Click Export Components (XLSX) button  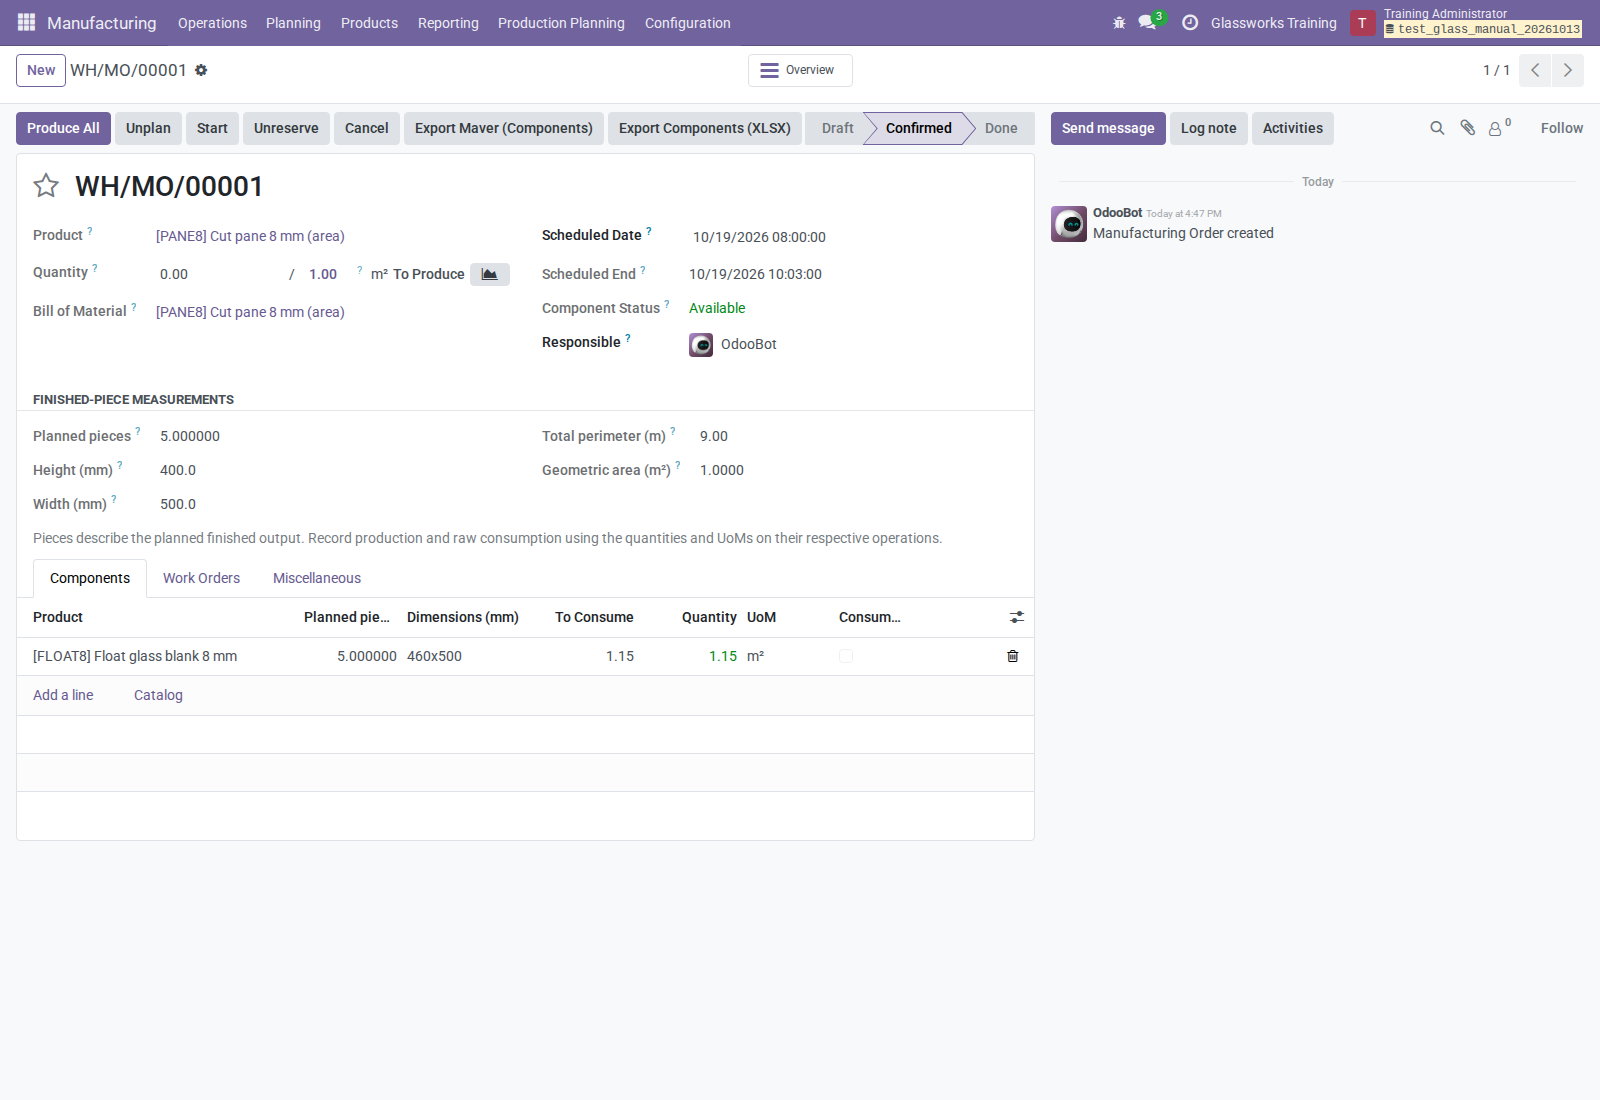pyautogui.click(x=705, y=128)
